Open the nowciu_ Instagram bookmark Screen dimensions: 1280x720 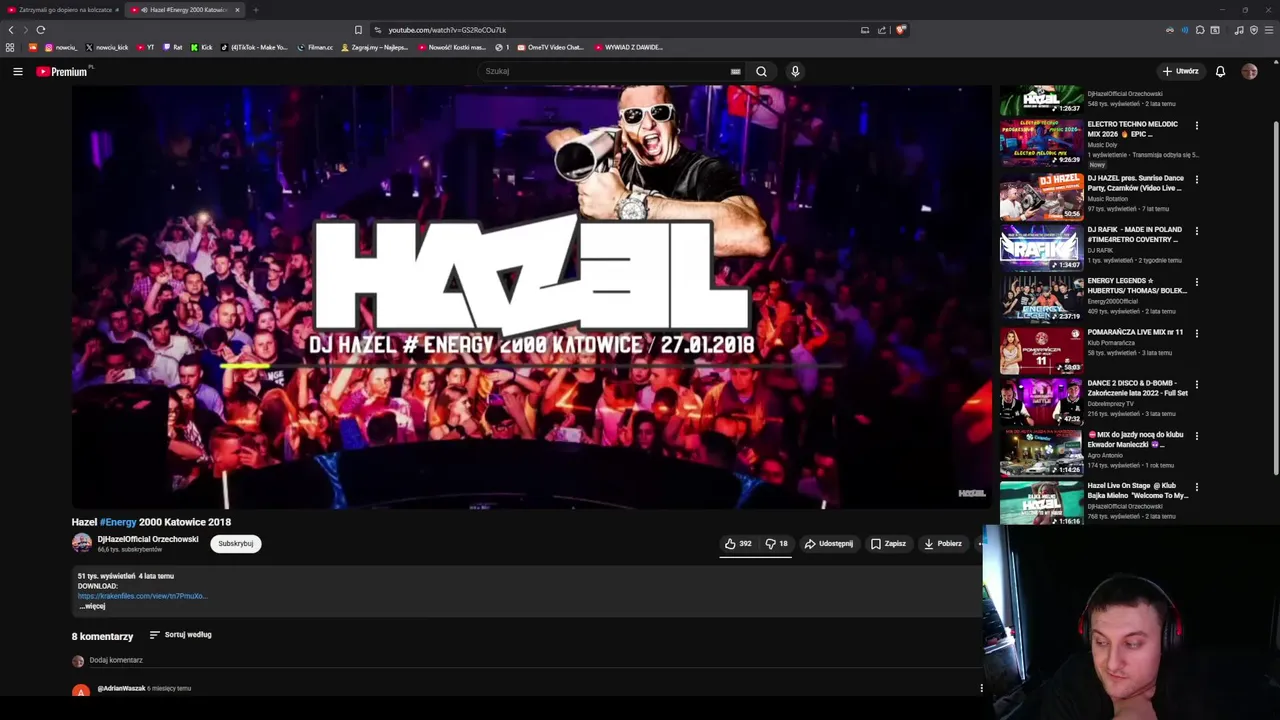(61, 47)
